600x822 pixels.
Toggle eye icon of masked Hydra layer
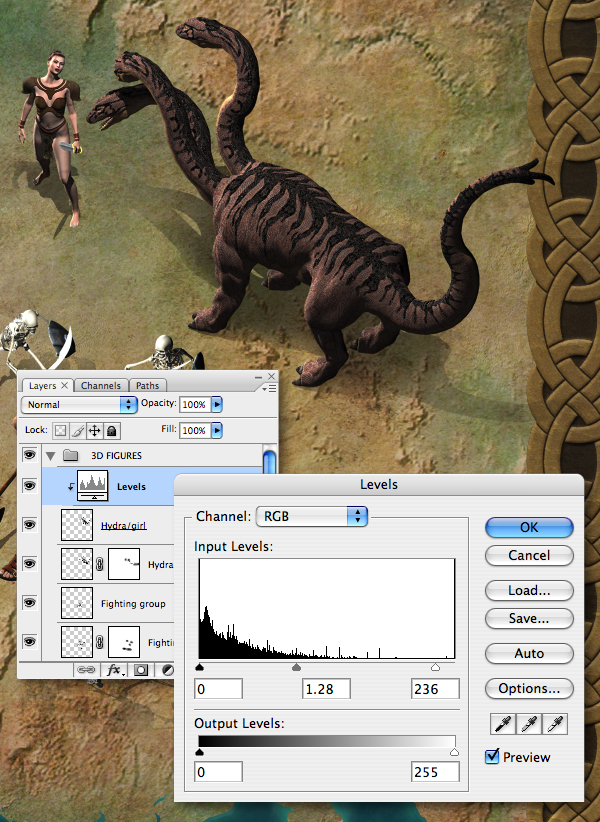[x=29, y=564]
